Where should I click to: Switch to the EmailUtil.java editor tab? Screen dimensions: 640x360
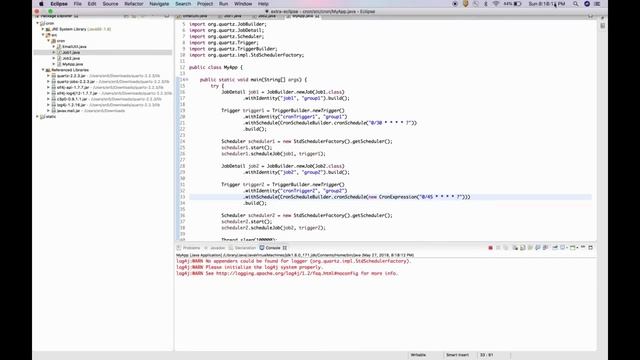pos(195,16)
